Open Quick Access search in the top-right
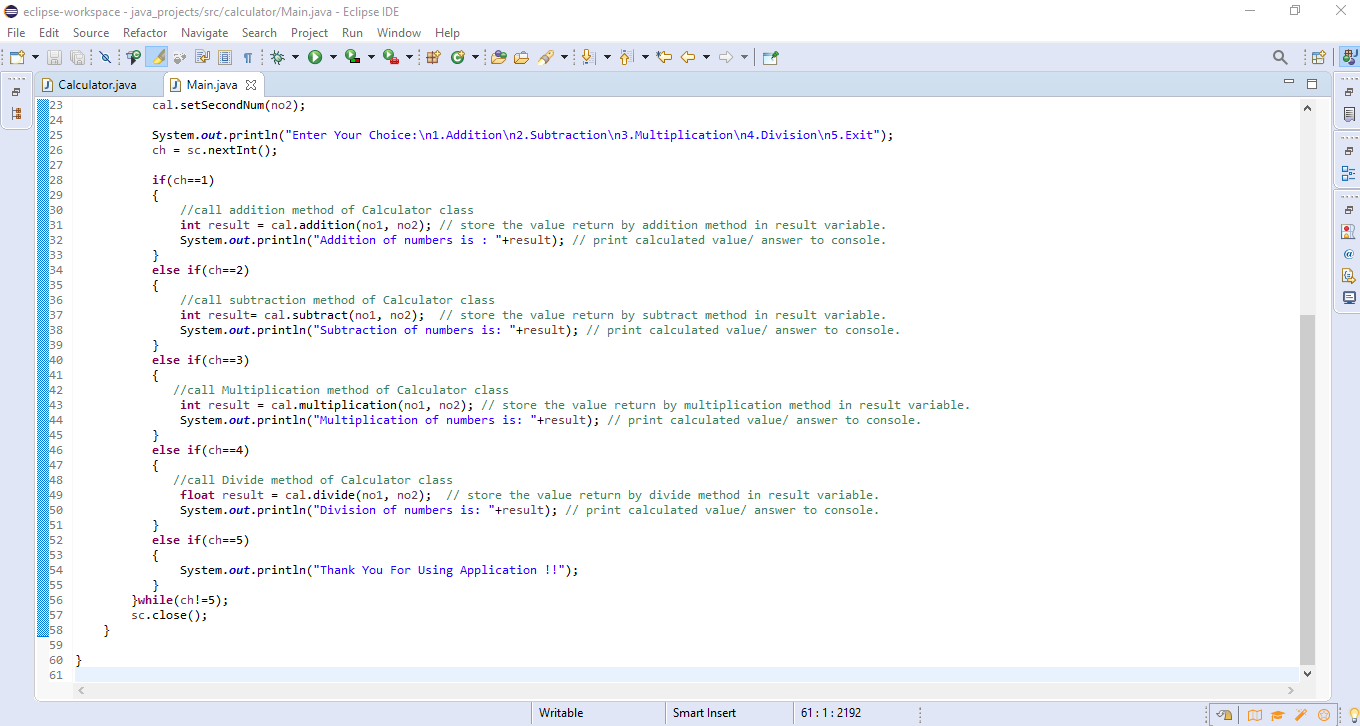The height and width of the screenshot is (726, 1360). pyautogui.click(x=1280, y=57)
